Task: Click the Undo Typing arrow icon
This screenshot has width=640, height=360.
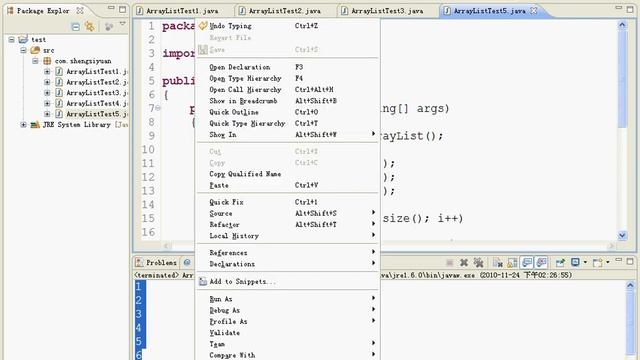Action: click(203, 26)
